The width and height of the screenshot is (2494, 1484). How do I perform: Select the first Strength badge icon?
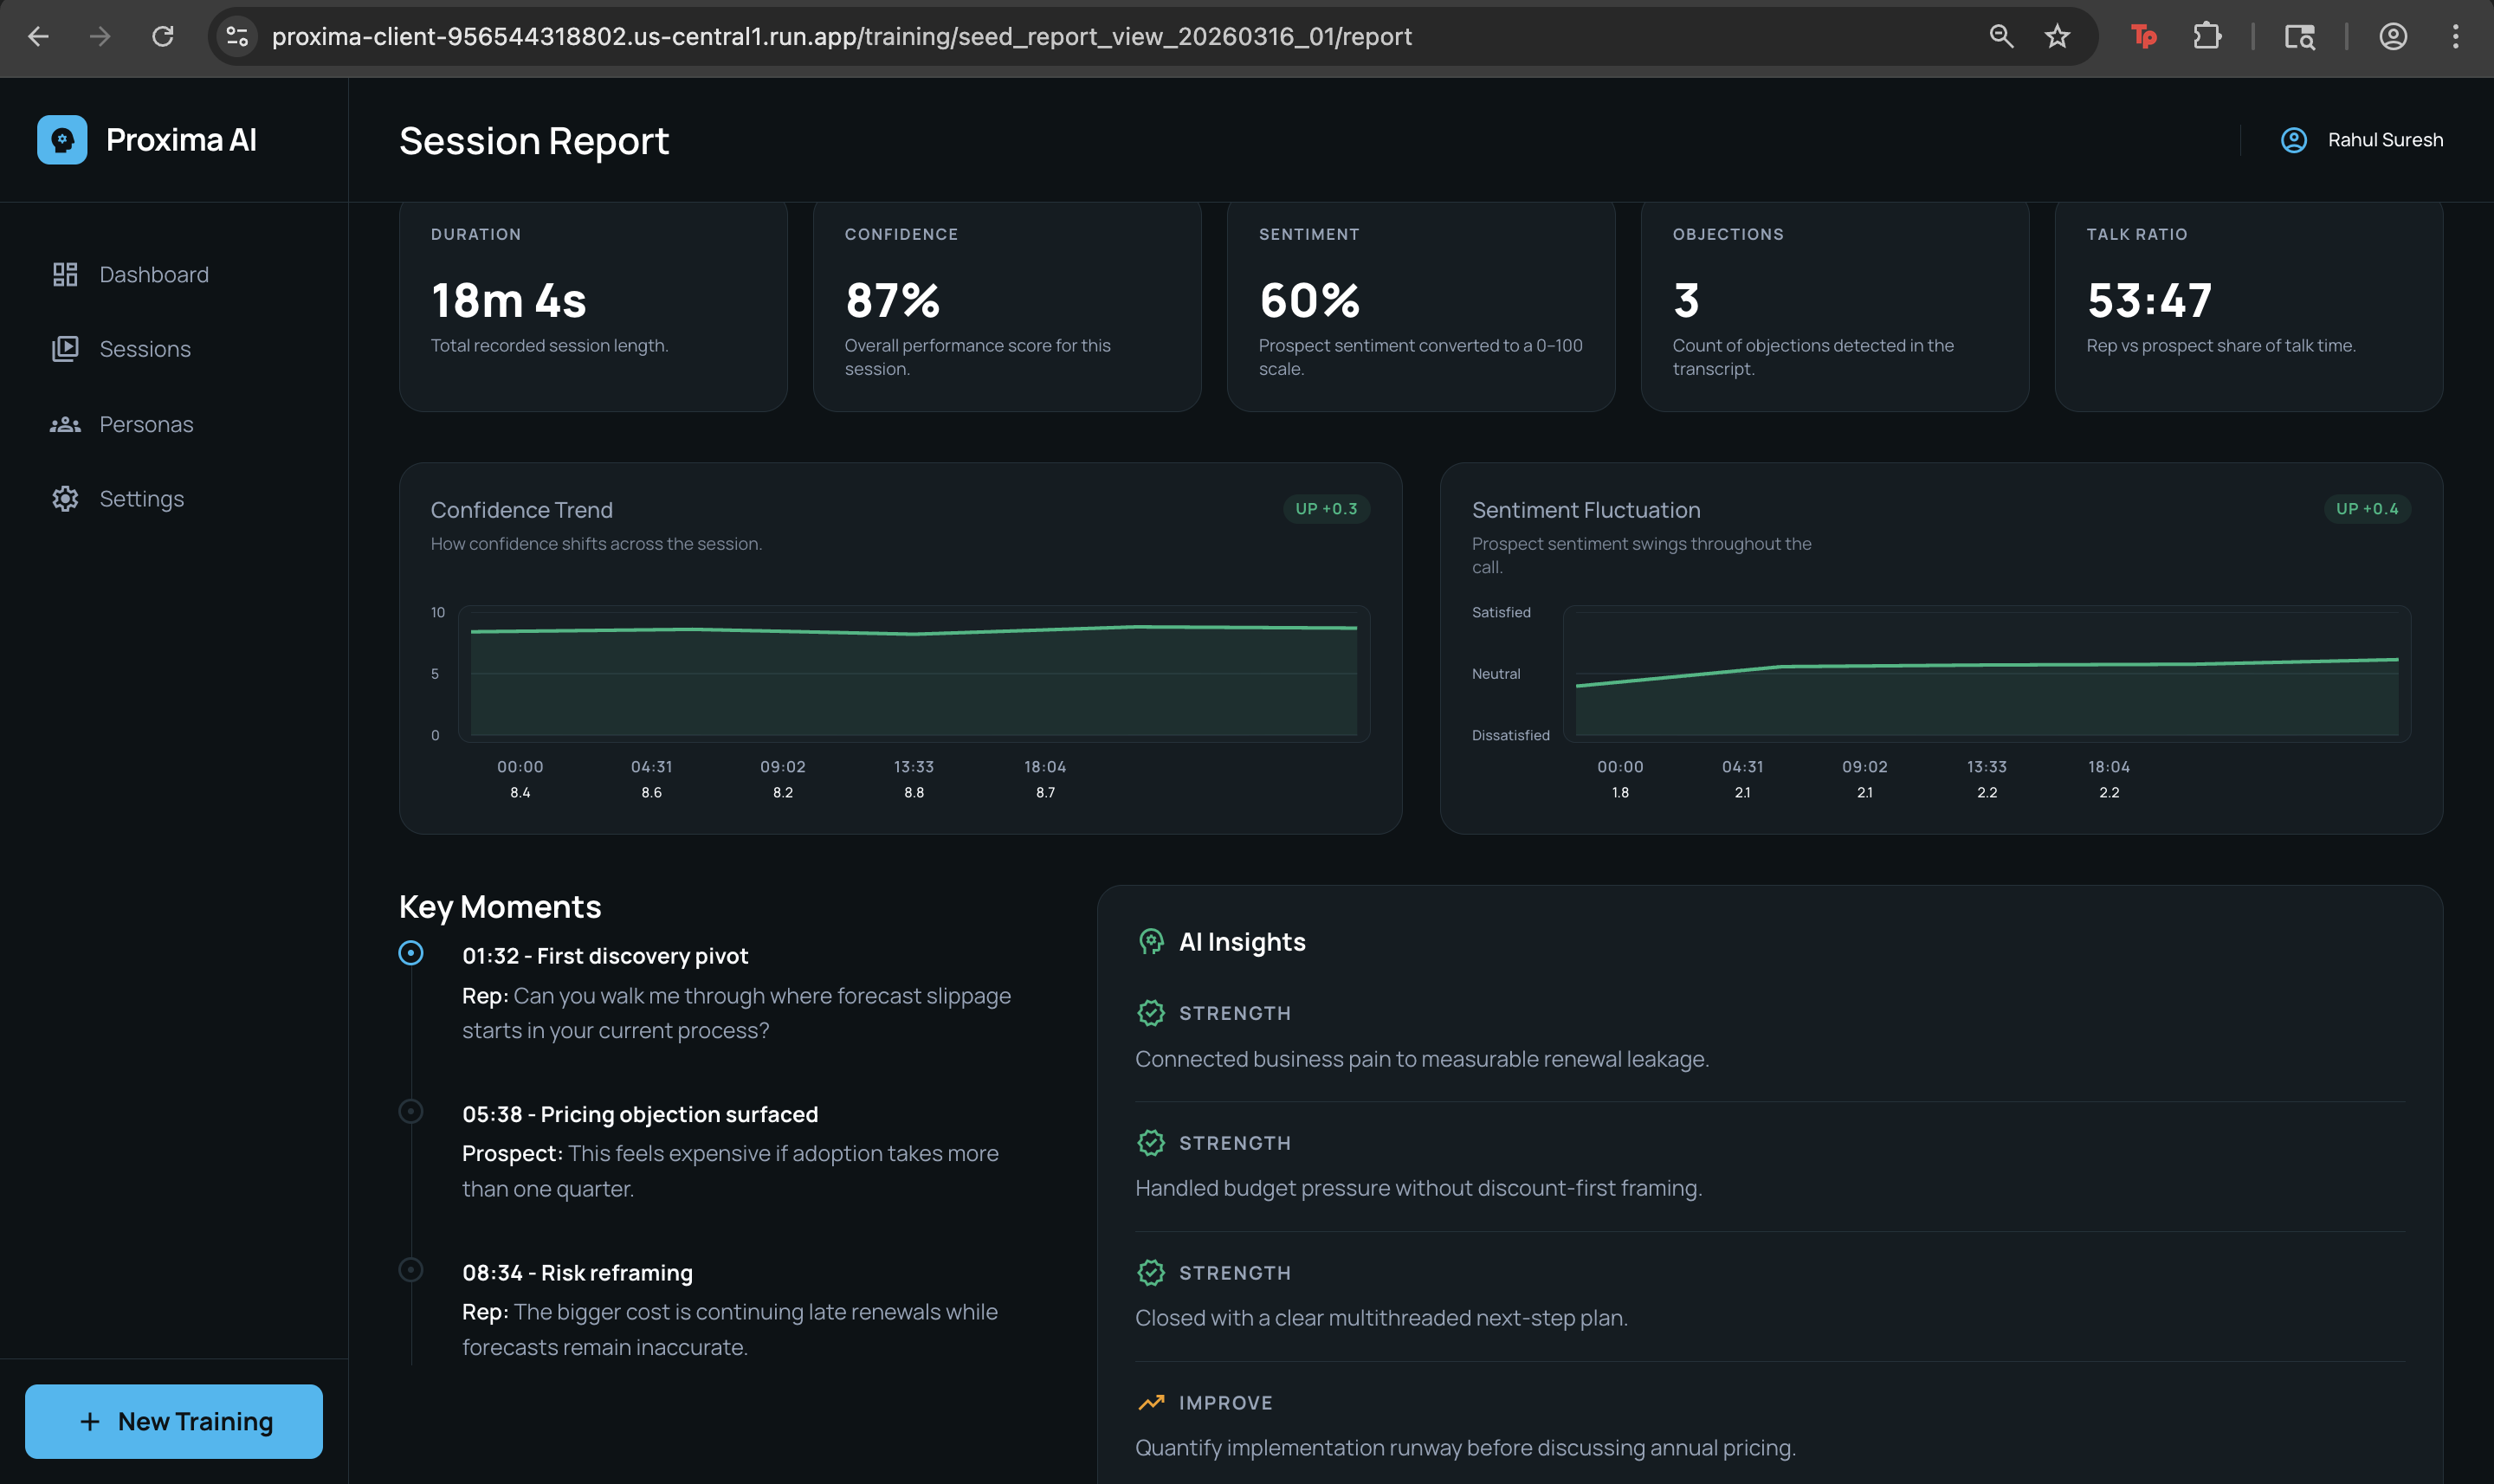pos(1152,1012)
